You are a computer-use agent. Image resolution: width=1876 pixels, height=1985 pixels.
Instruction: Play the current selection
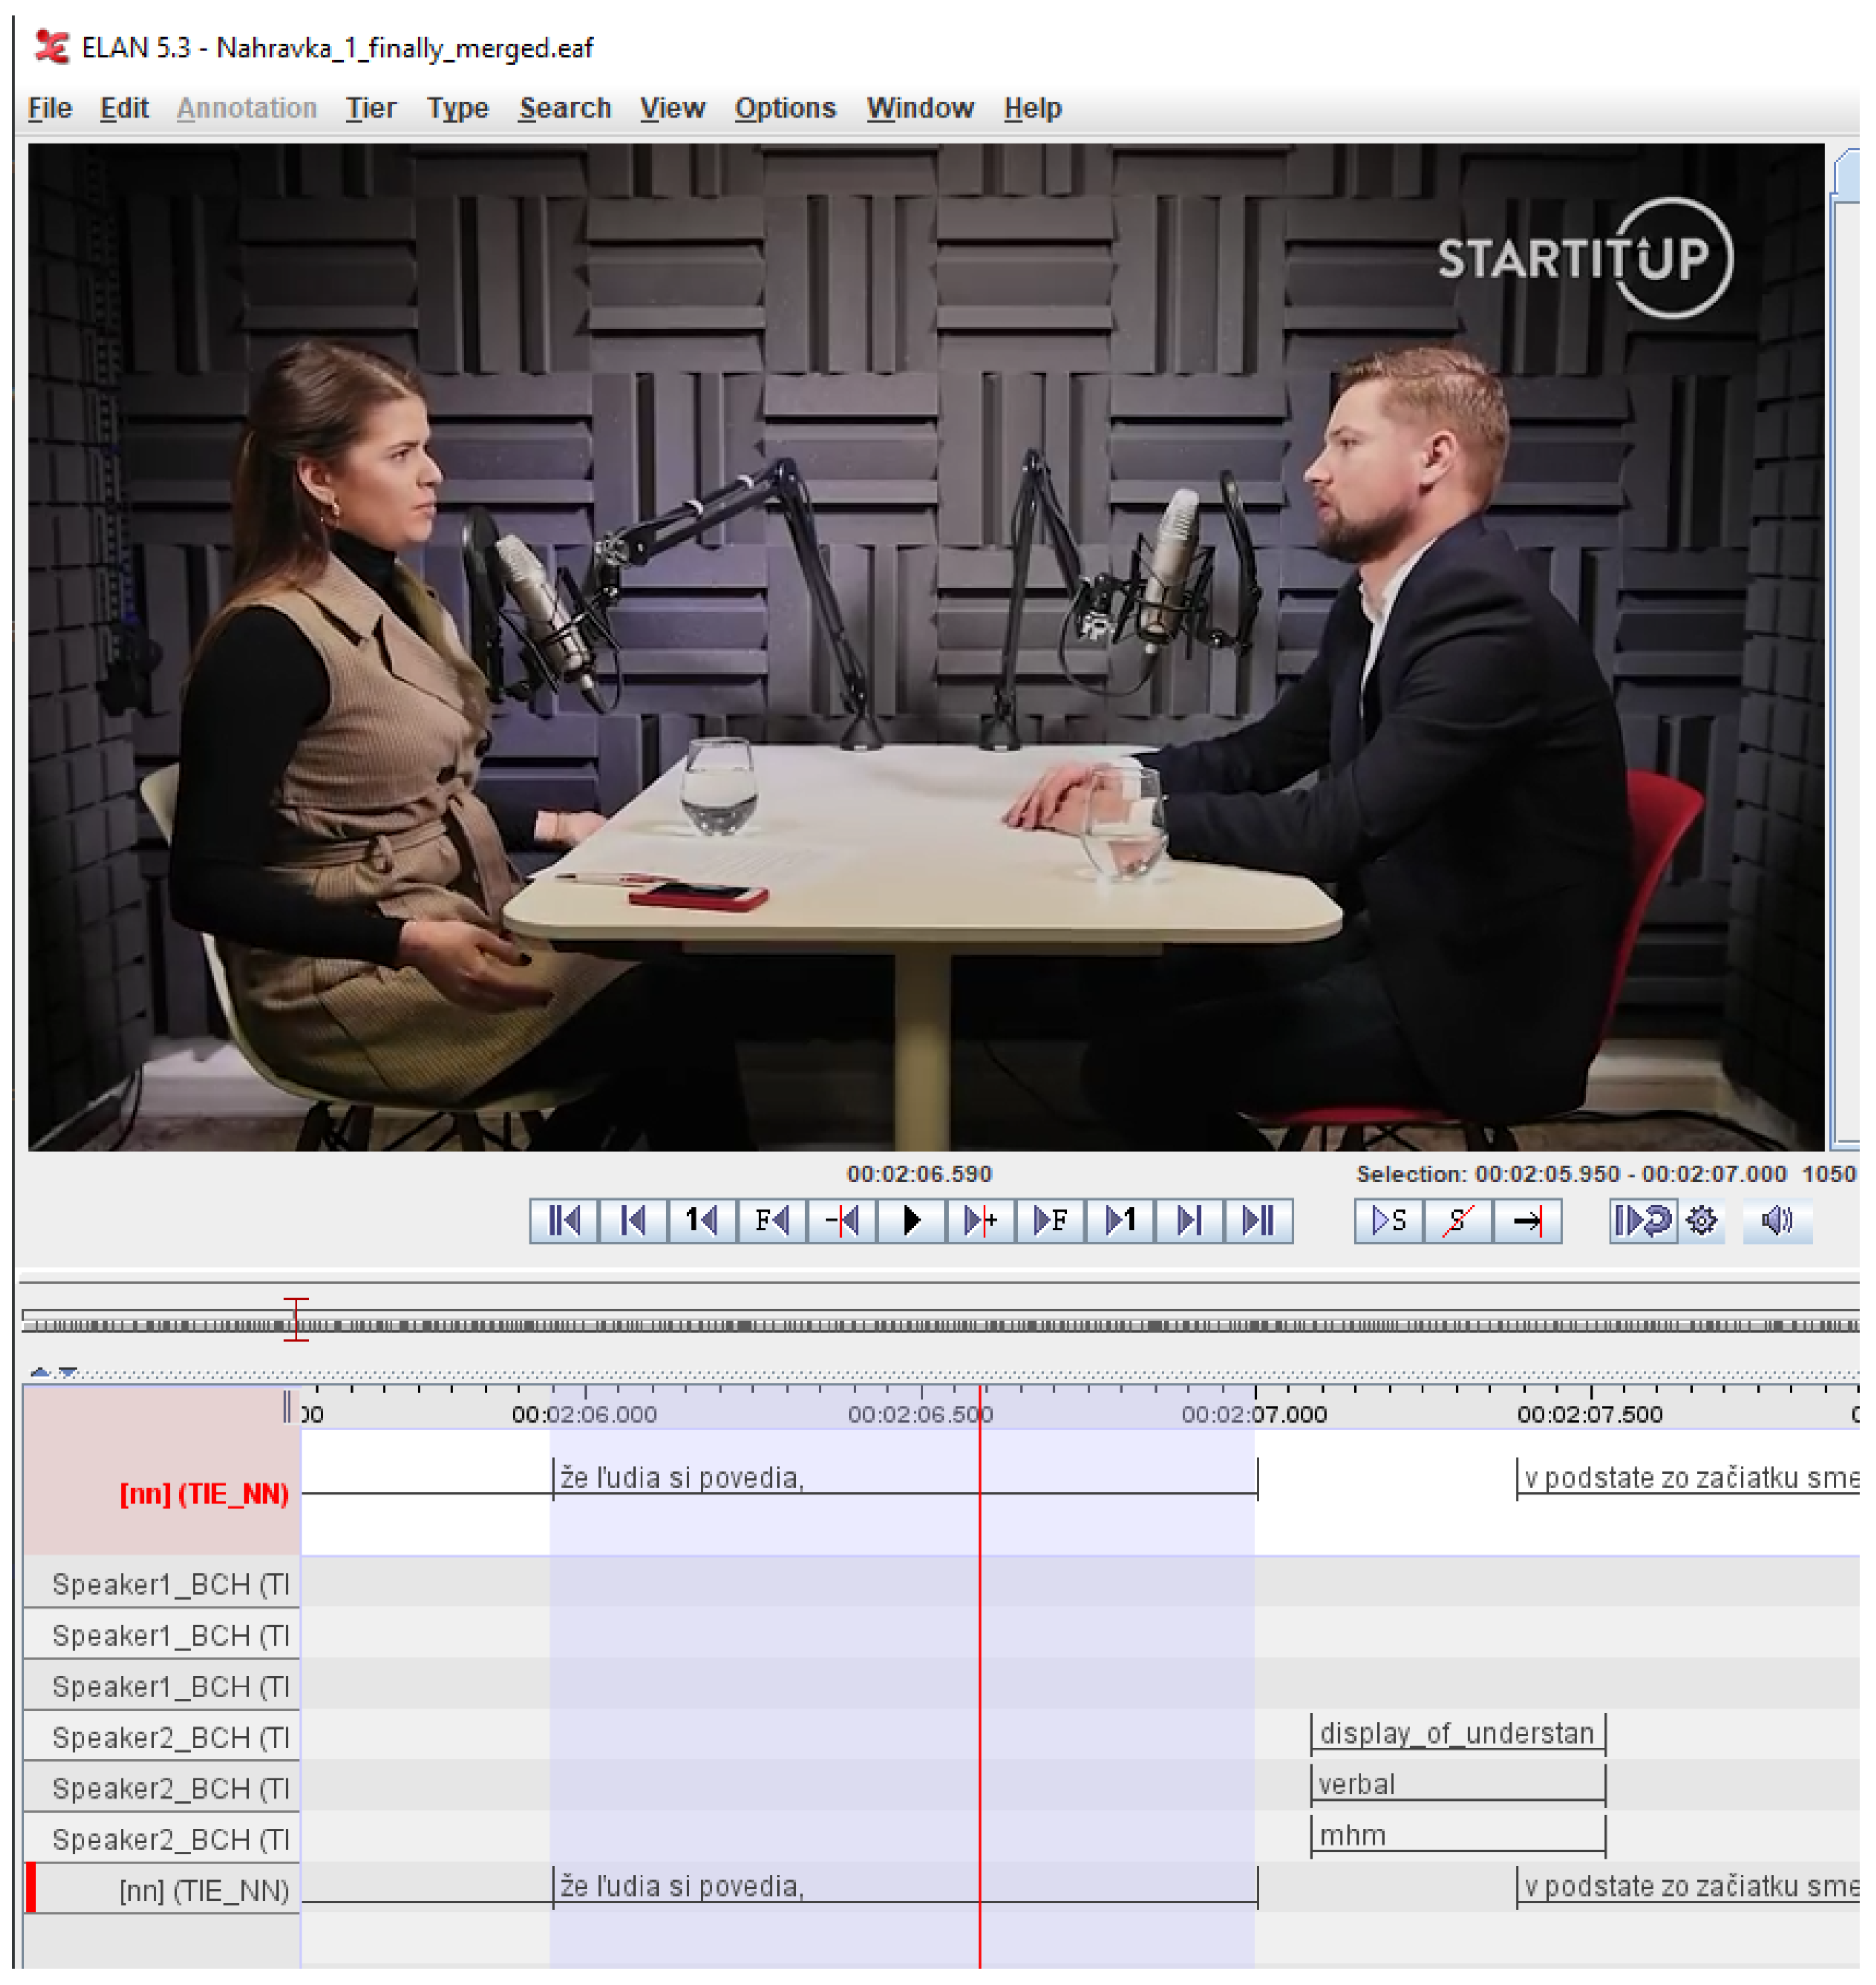tap(1388, 1220)
